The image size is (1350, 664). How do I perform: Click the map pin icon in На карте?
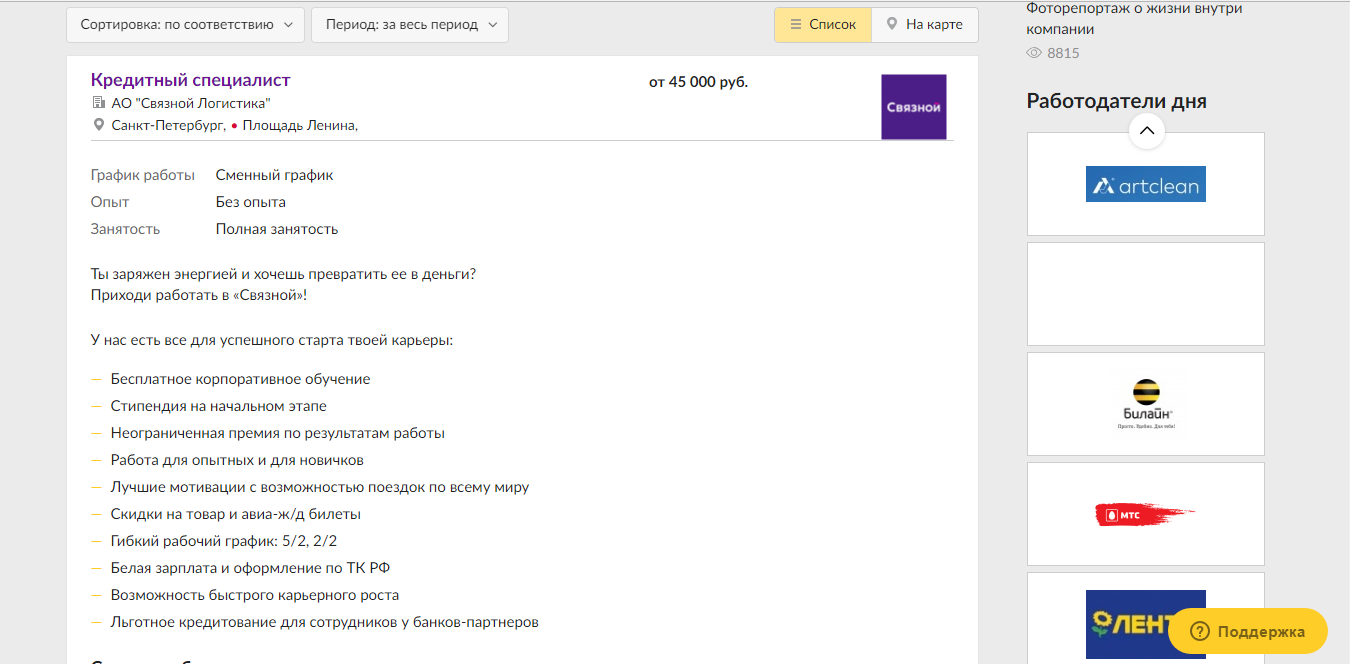click(x=892, y=25)
